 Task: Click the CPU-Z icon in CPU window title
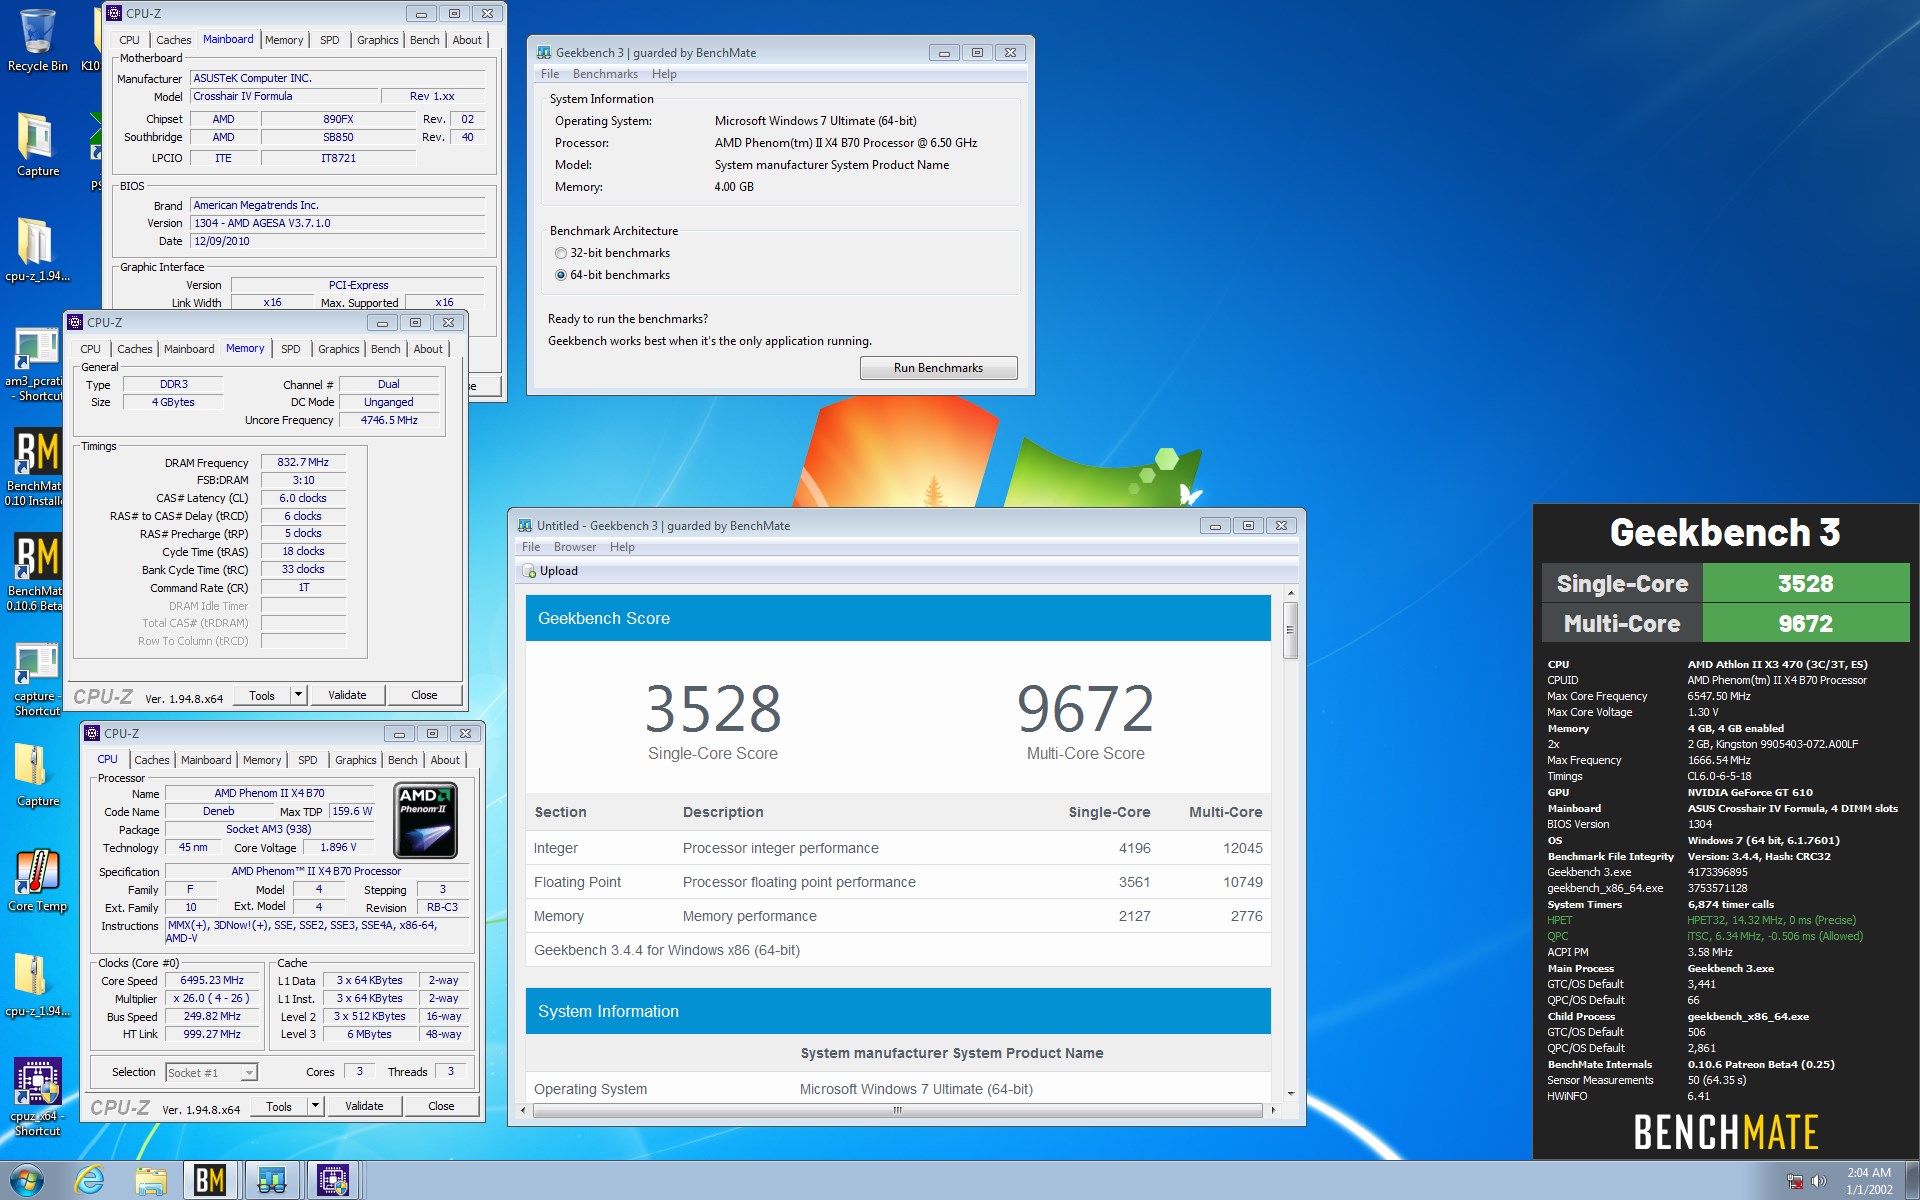pos(92,733)
